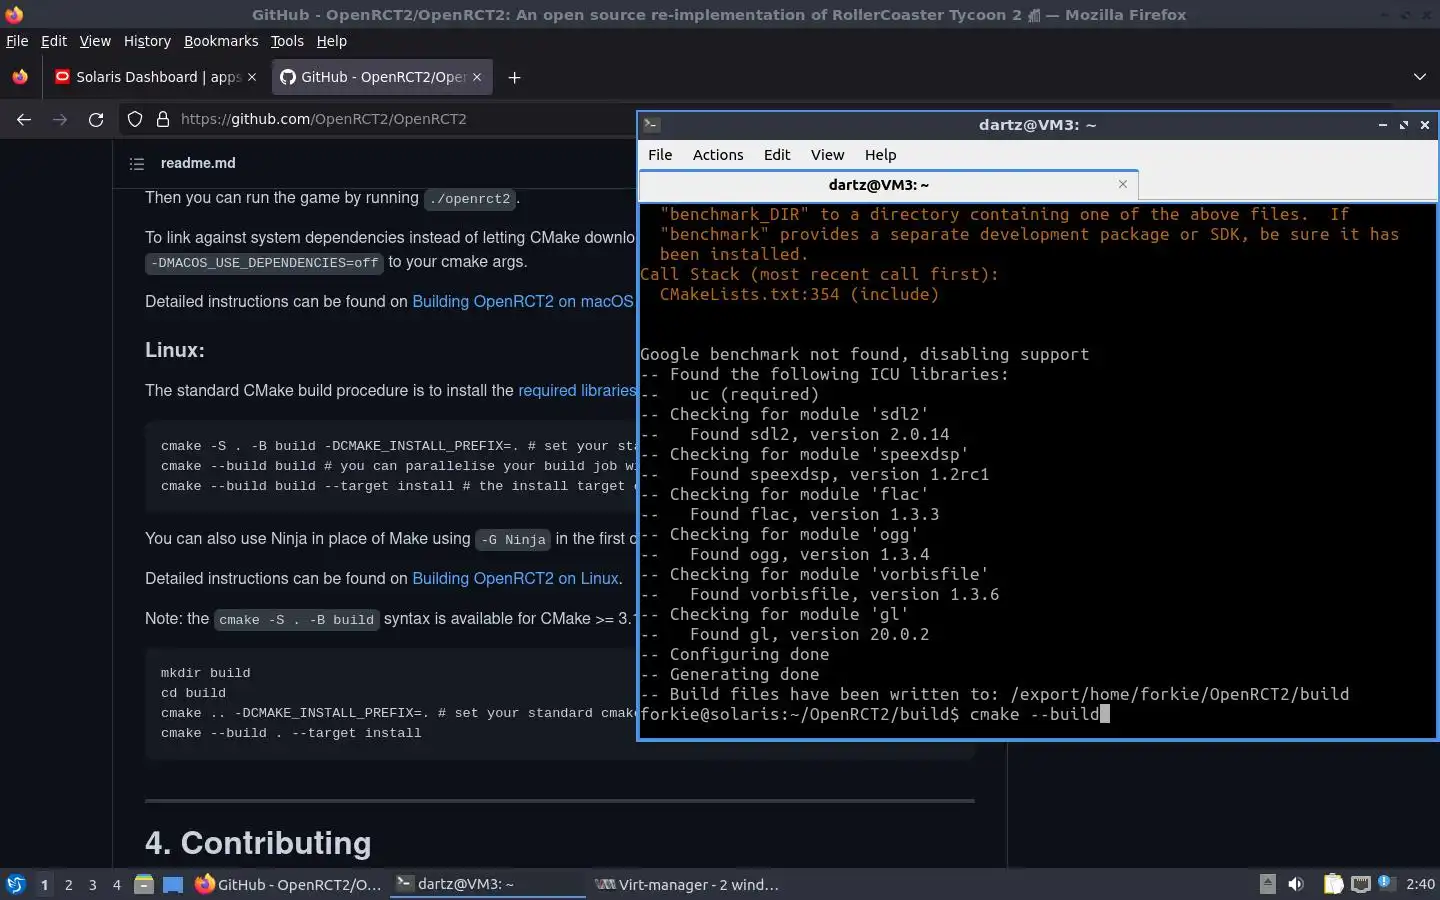Click the Firefox back arrow button
The height and width of the screenshot is (900, 1440).
[24, 119]
